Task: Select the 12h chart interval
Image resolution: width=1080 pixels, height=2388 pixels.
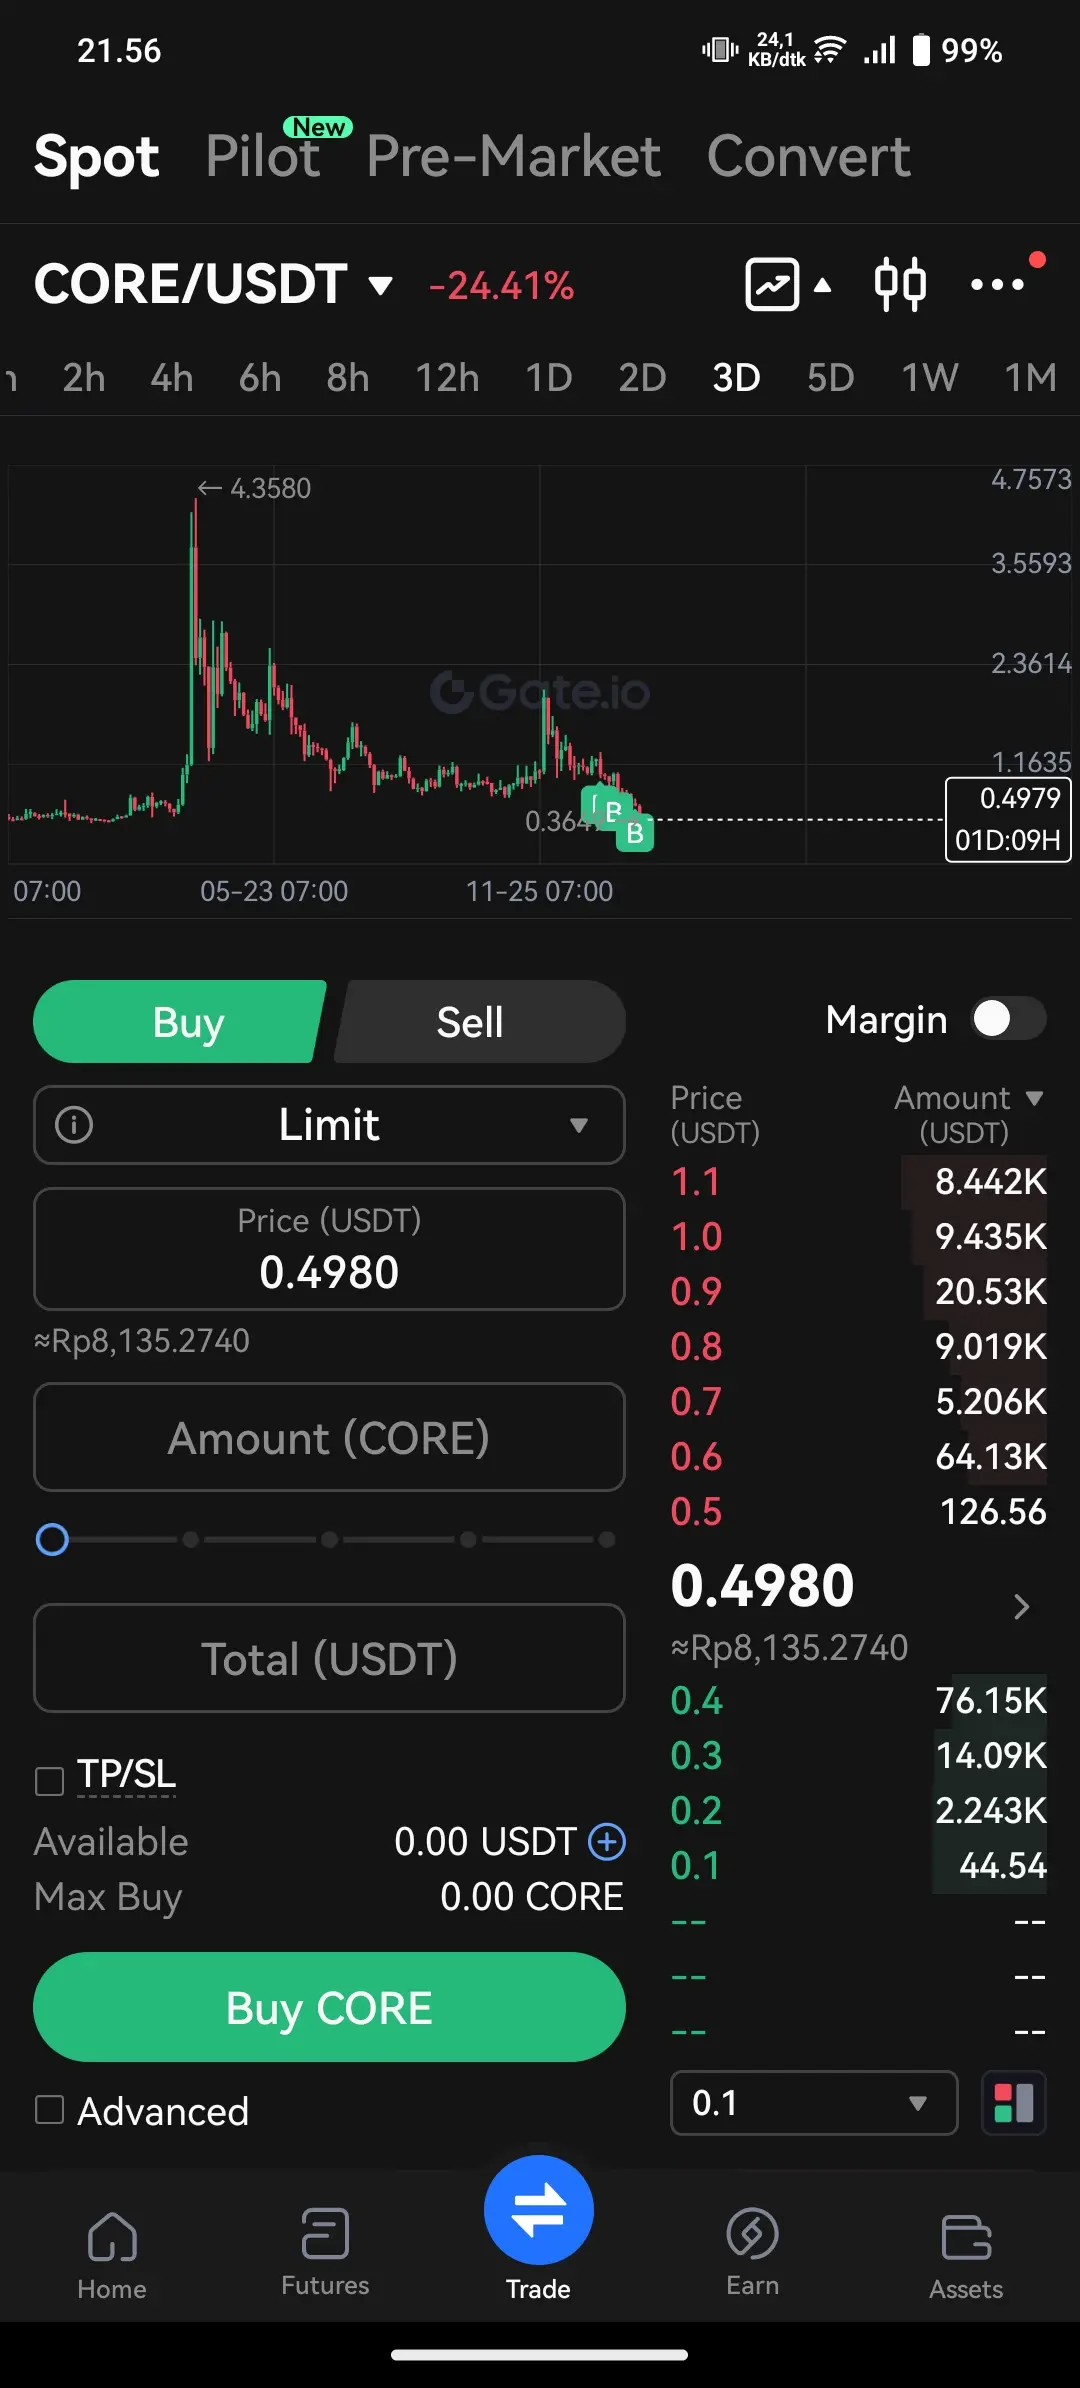Action: point(447,378)
